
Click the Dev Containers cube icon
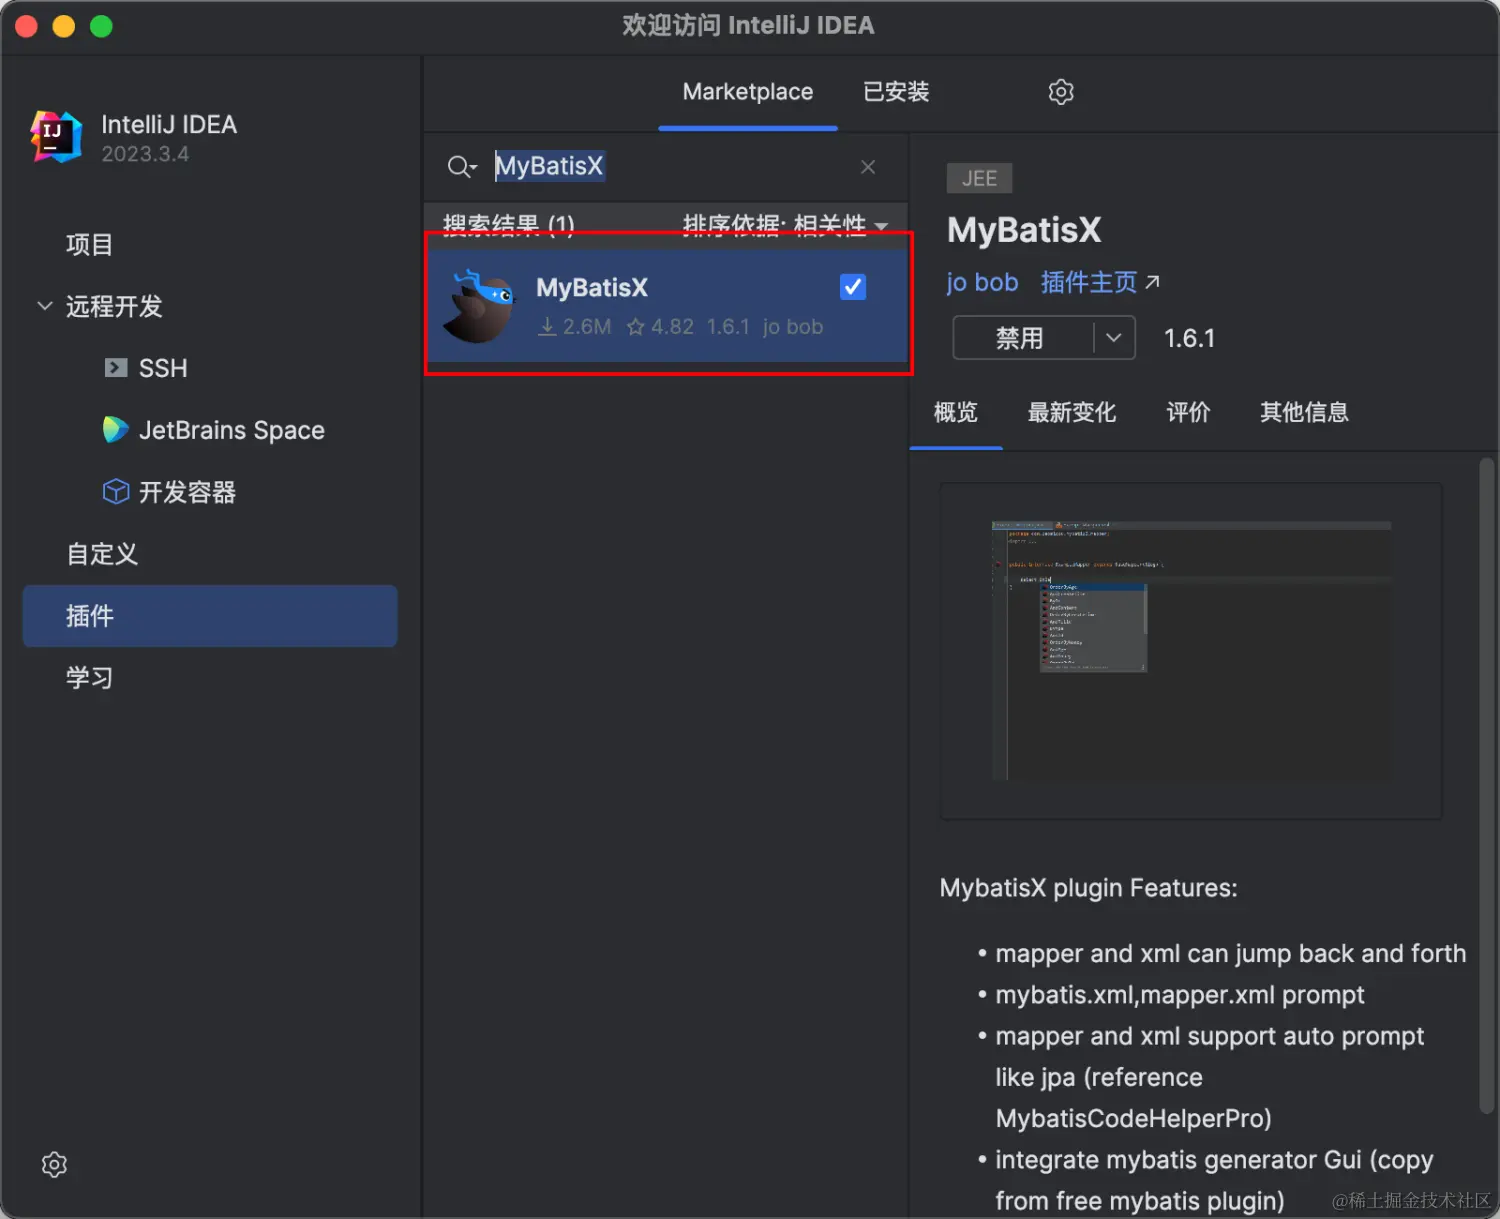(116, 492)
